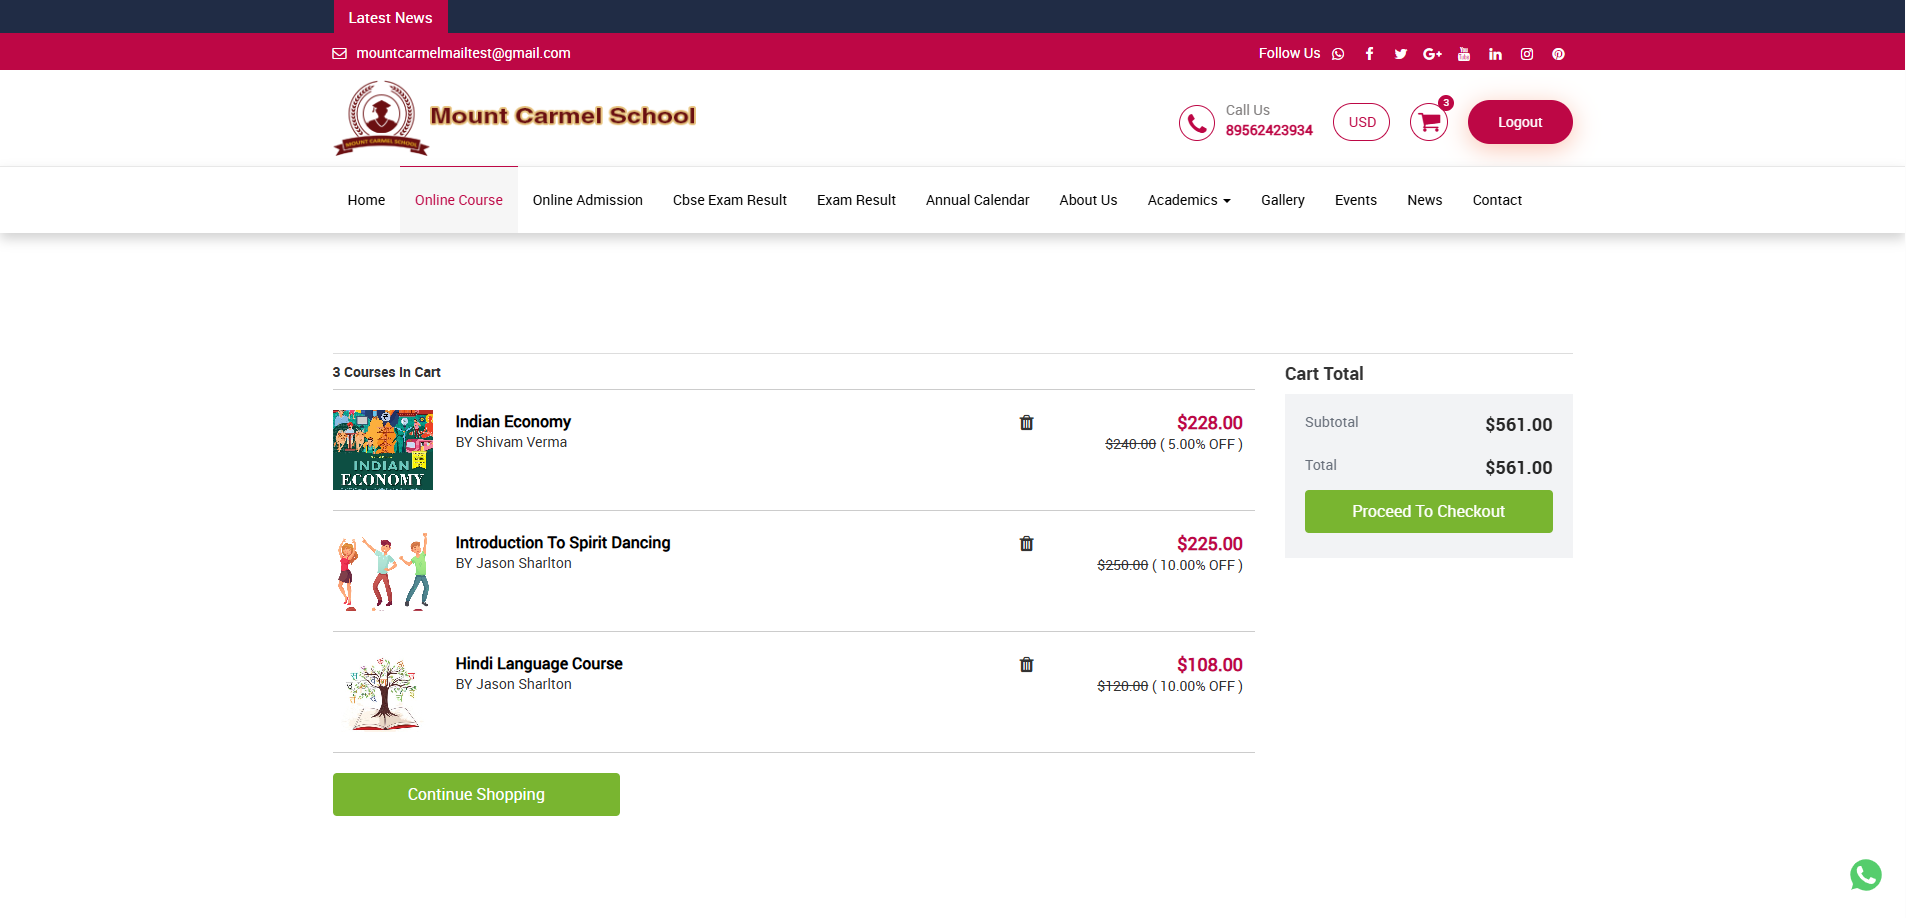Viewport: 1906px width, 918px height.
Task: Log out using the Logout button
Action: click(x=1519, y=122)
